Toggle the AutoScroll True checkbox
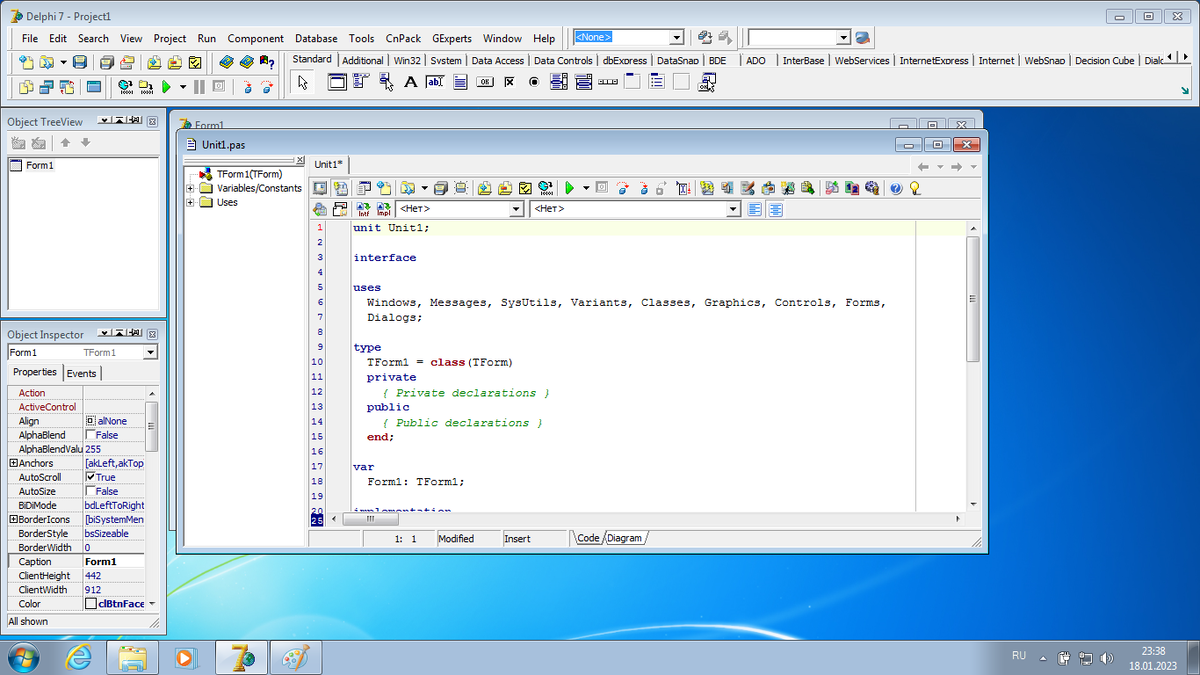 pos(91,477)
